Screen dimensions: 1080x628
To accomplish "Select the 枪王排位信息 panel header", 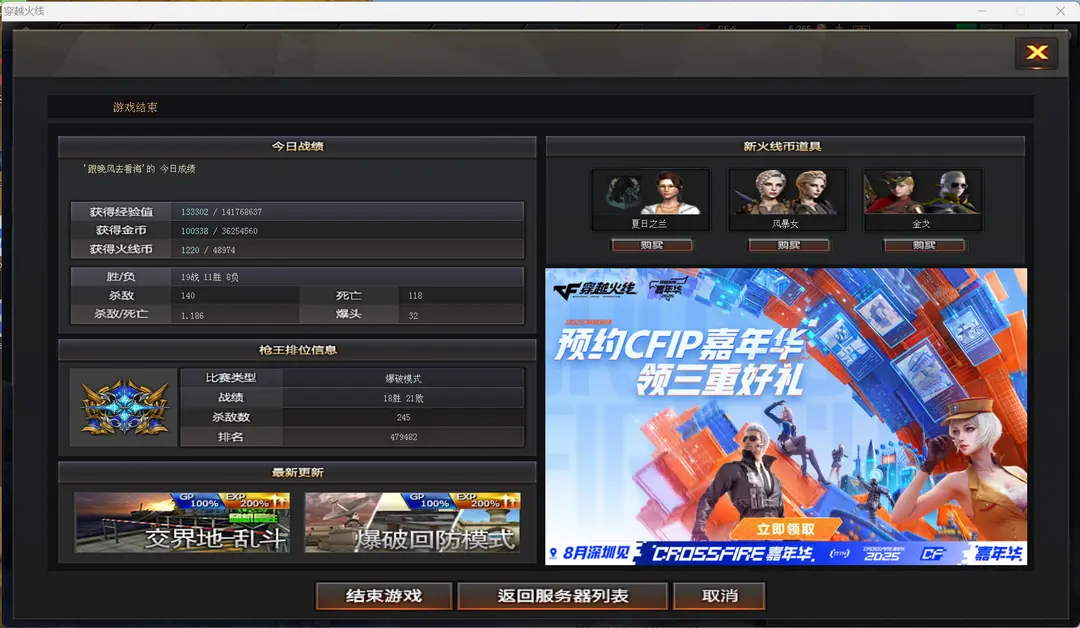I will pos(298,350).
